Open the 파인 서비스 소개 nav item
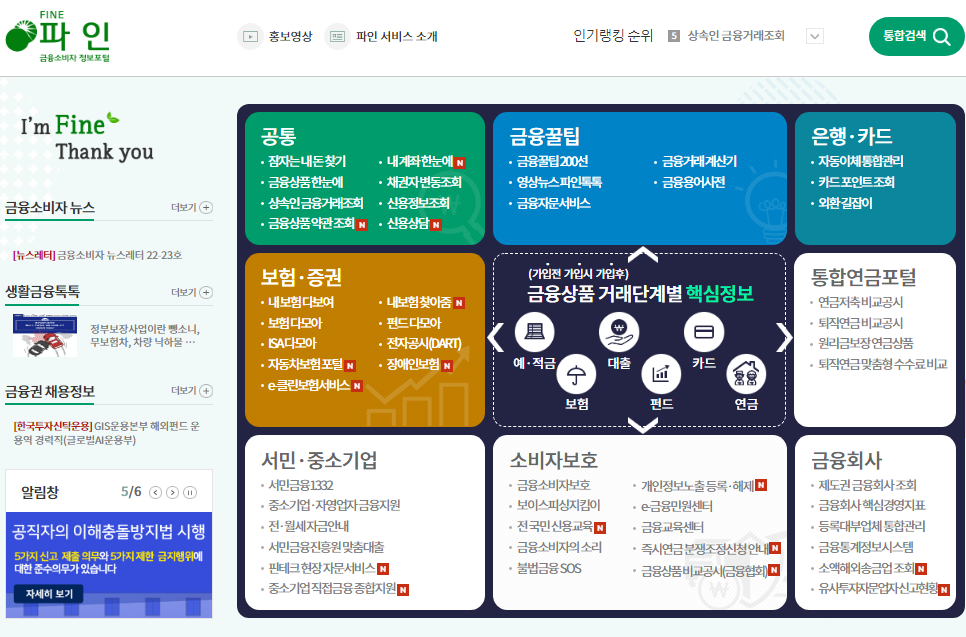This screenshot has height=637, width=966. point(388,37)
